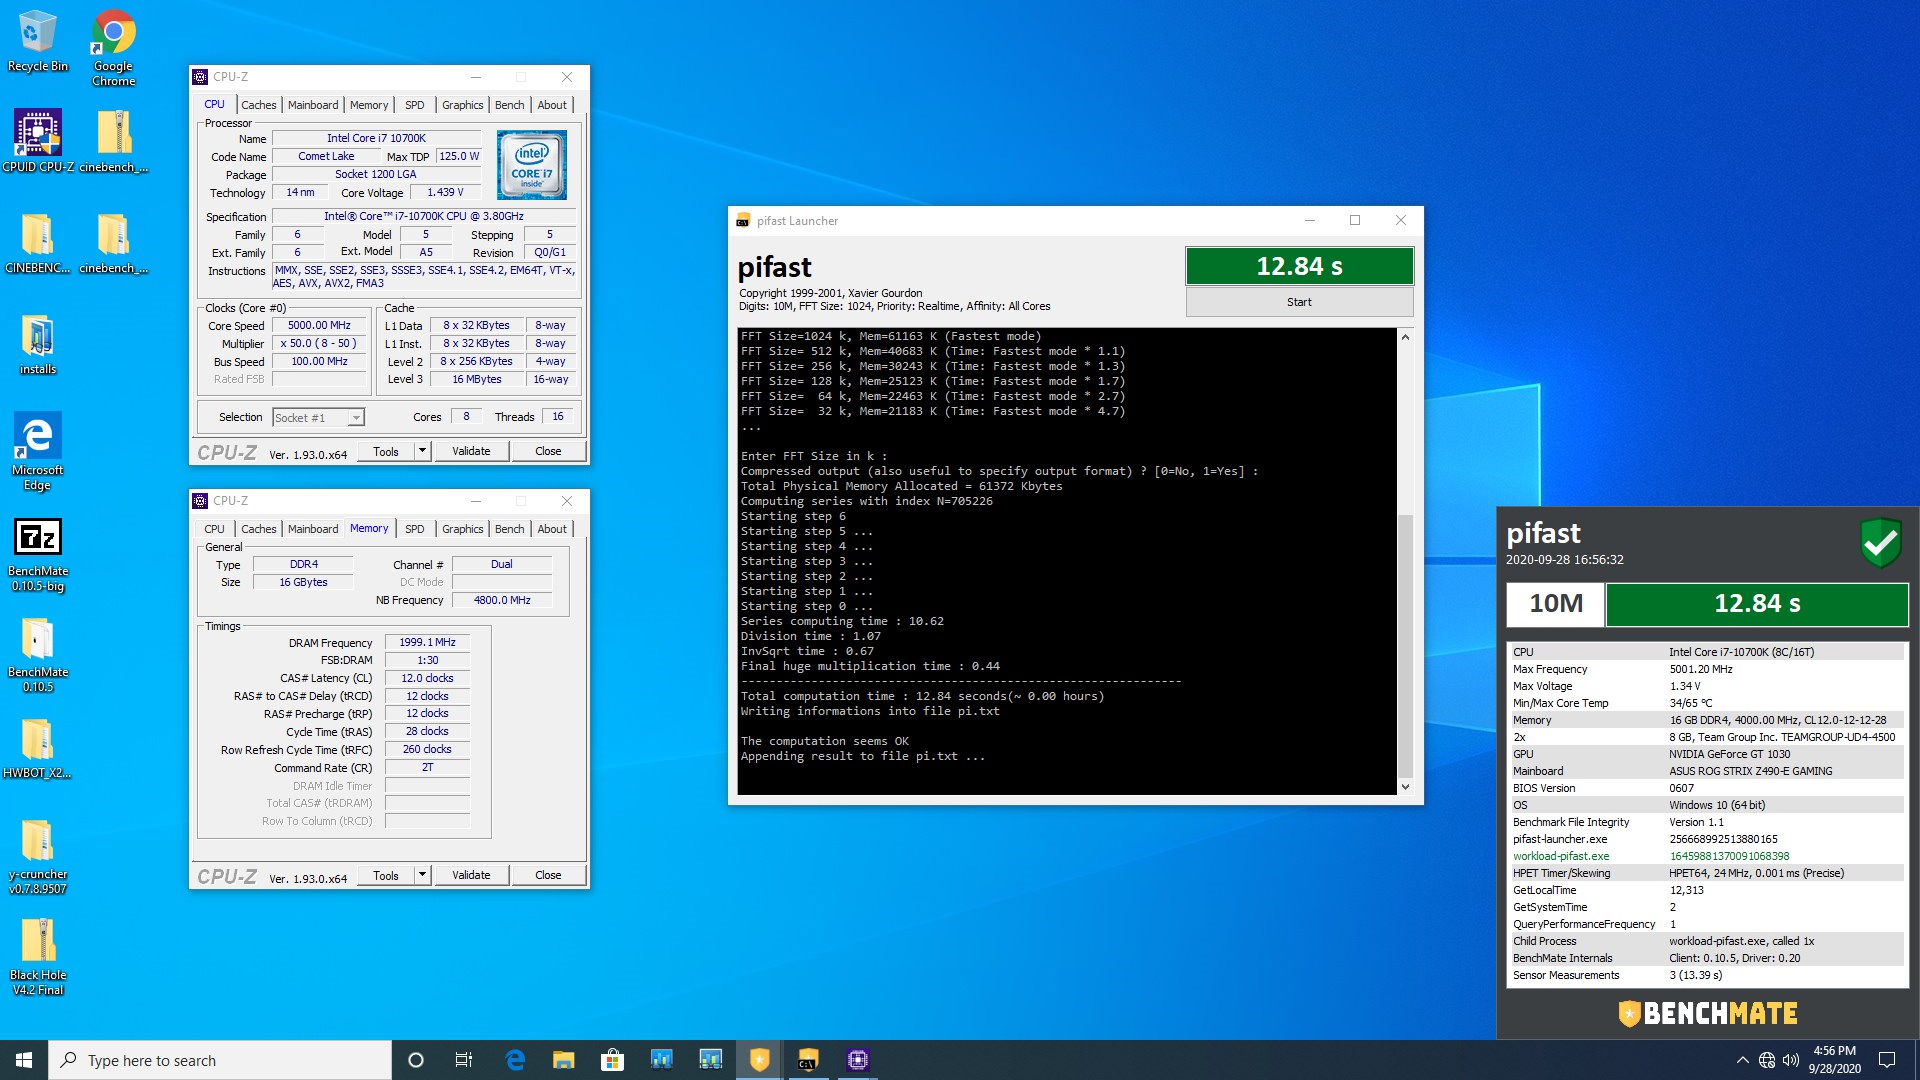Click the Mainboard row ASUS ROG STRIX Z490-E
Image resolution: width=1920 pixels, height=1080 pixels.
[x=1706, y=771]
